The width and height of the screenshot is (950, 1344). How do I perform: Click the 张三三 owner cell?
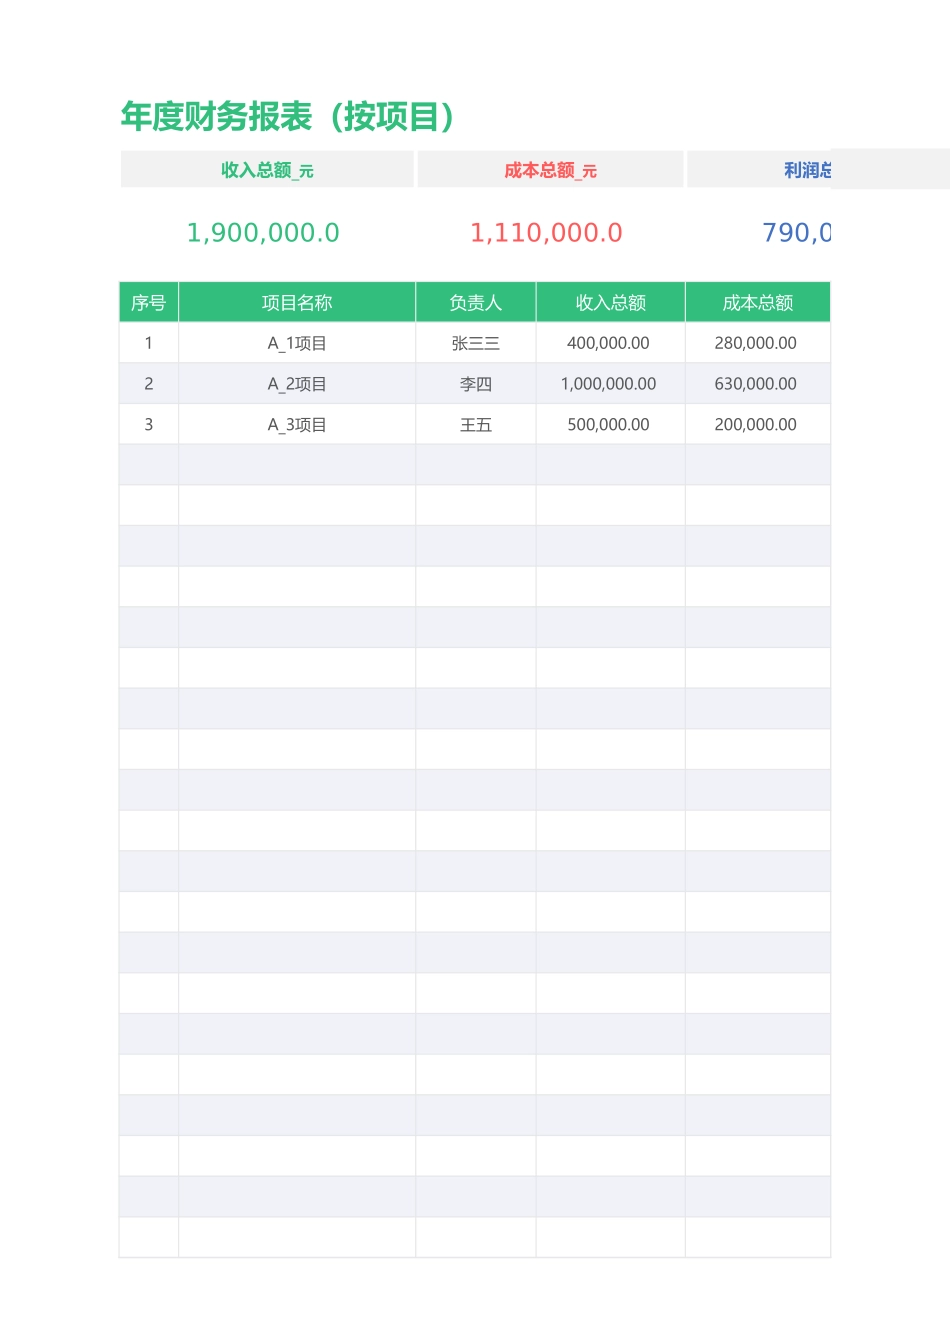[x=475, y=343]
